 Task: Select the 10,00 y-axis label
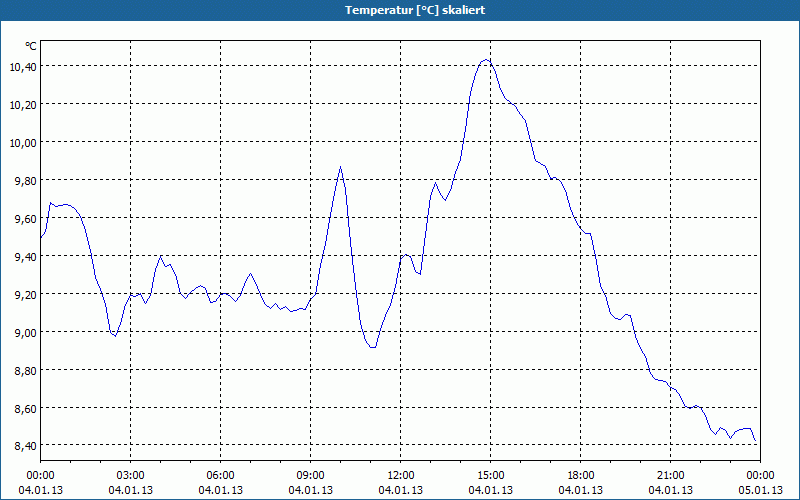[x=23, y=142]
